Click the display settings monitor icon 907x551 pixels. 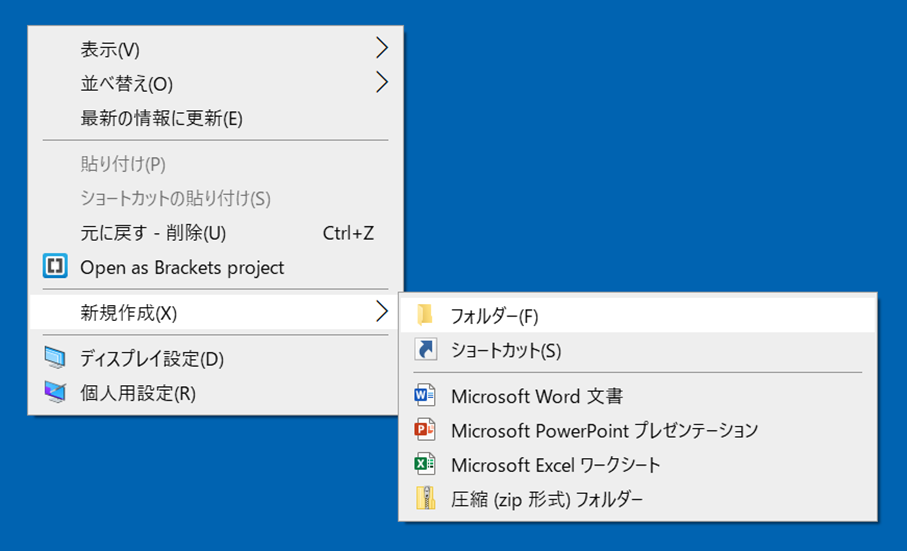[55, 358]
